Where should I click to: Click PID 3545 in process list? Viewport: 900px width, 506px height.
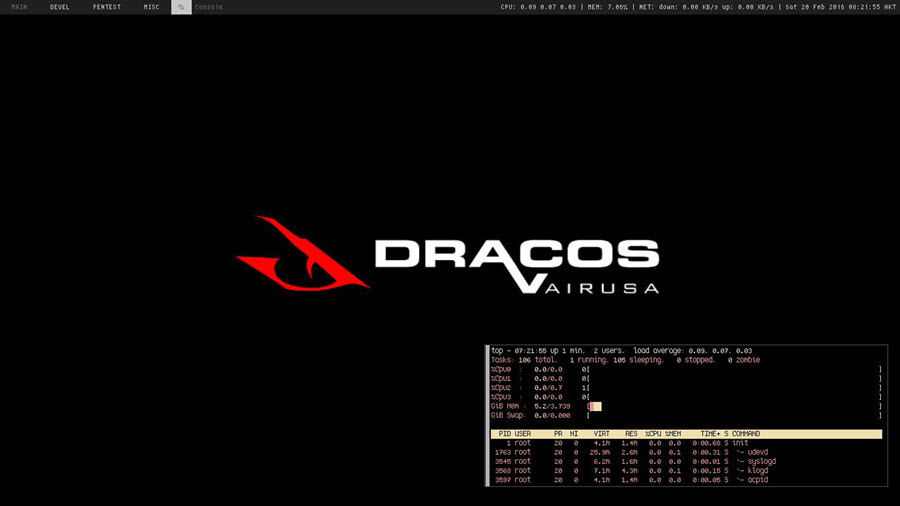coord(503,461)
